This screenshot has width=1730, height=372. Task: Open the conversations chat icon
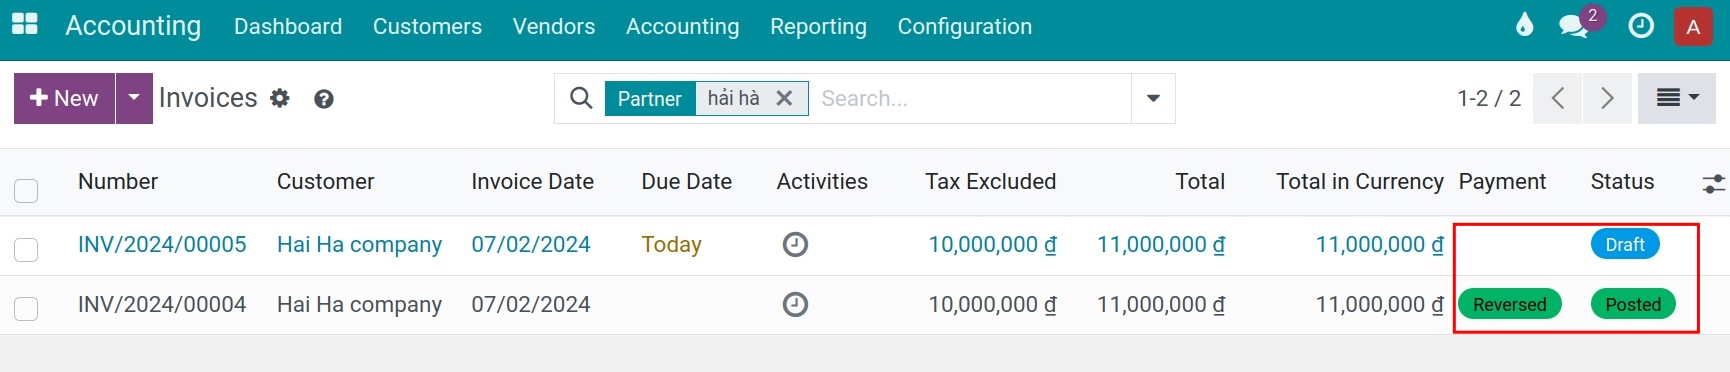(x=1574, y=27)
